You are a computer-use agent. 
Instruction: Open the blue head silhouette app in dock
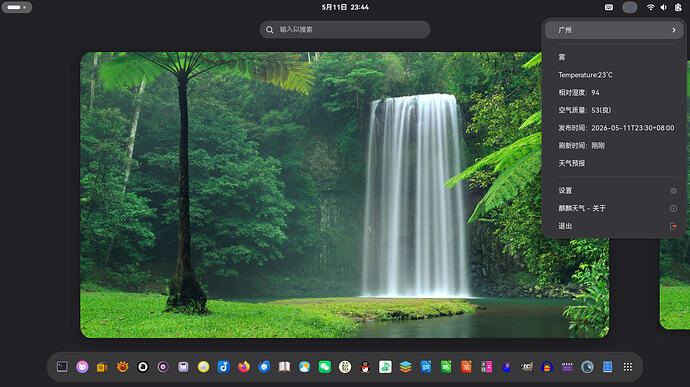[507, 367]
